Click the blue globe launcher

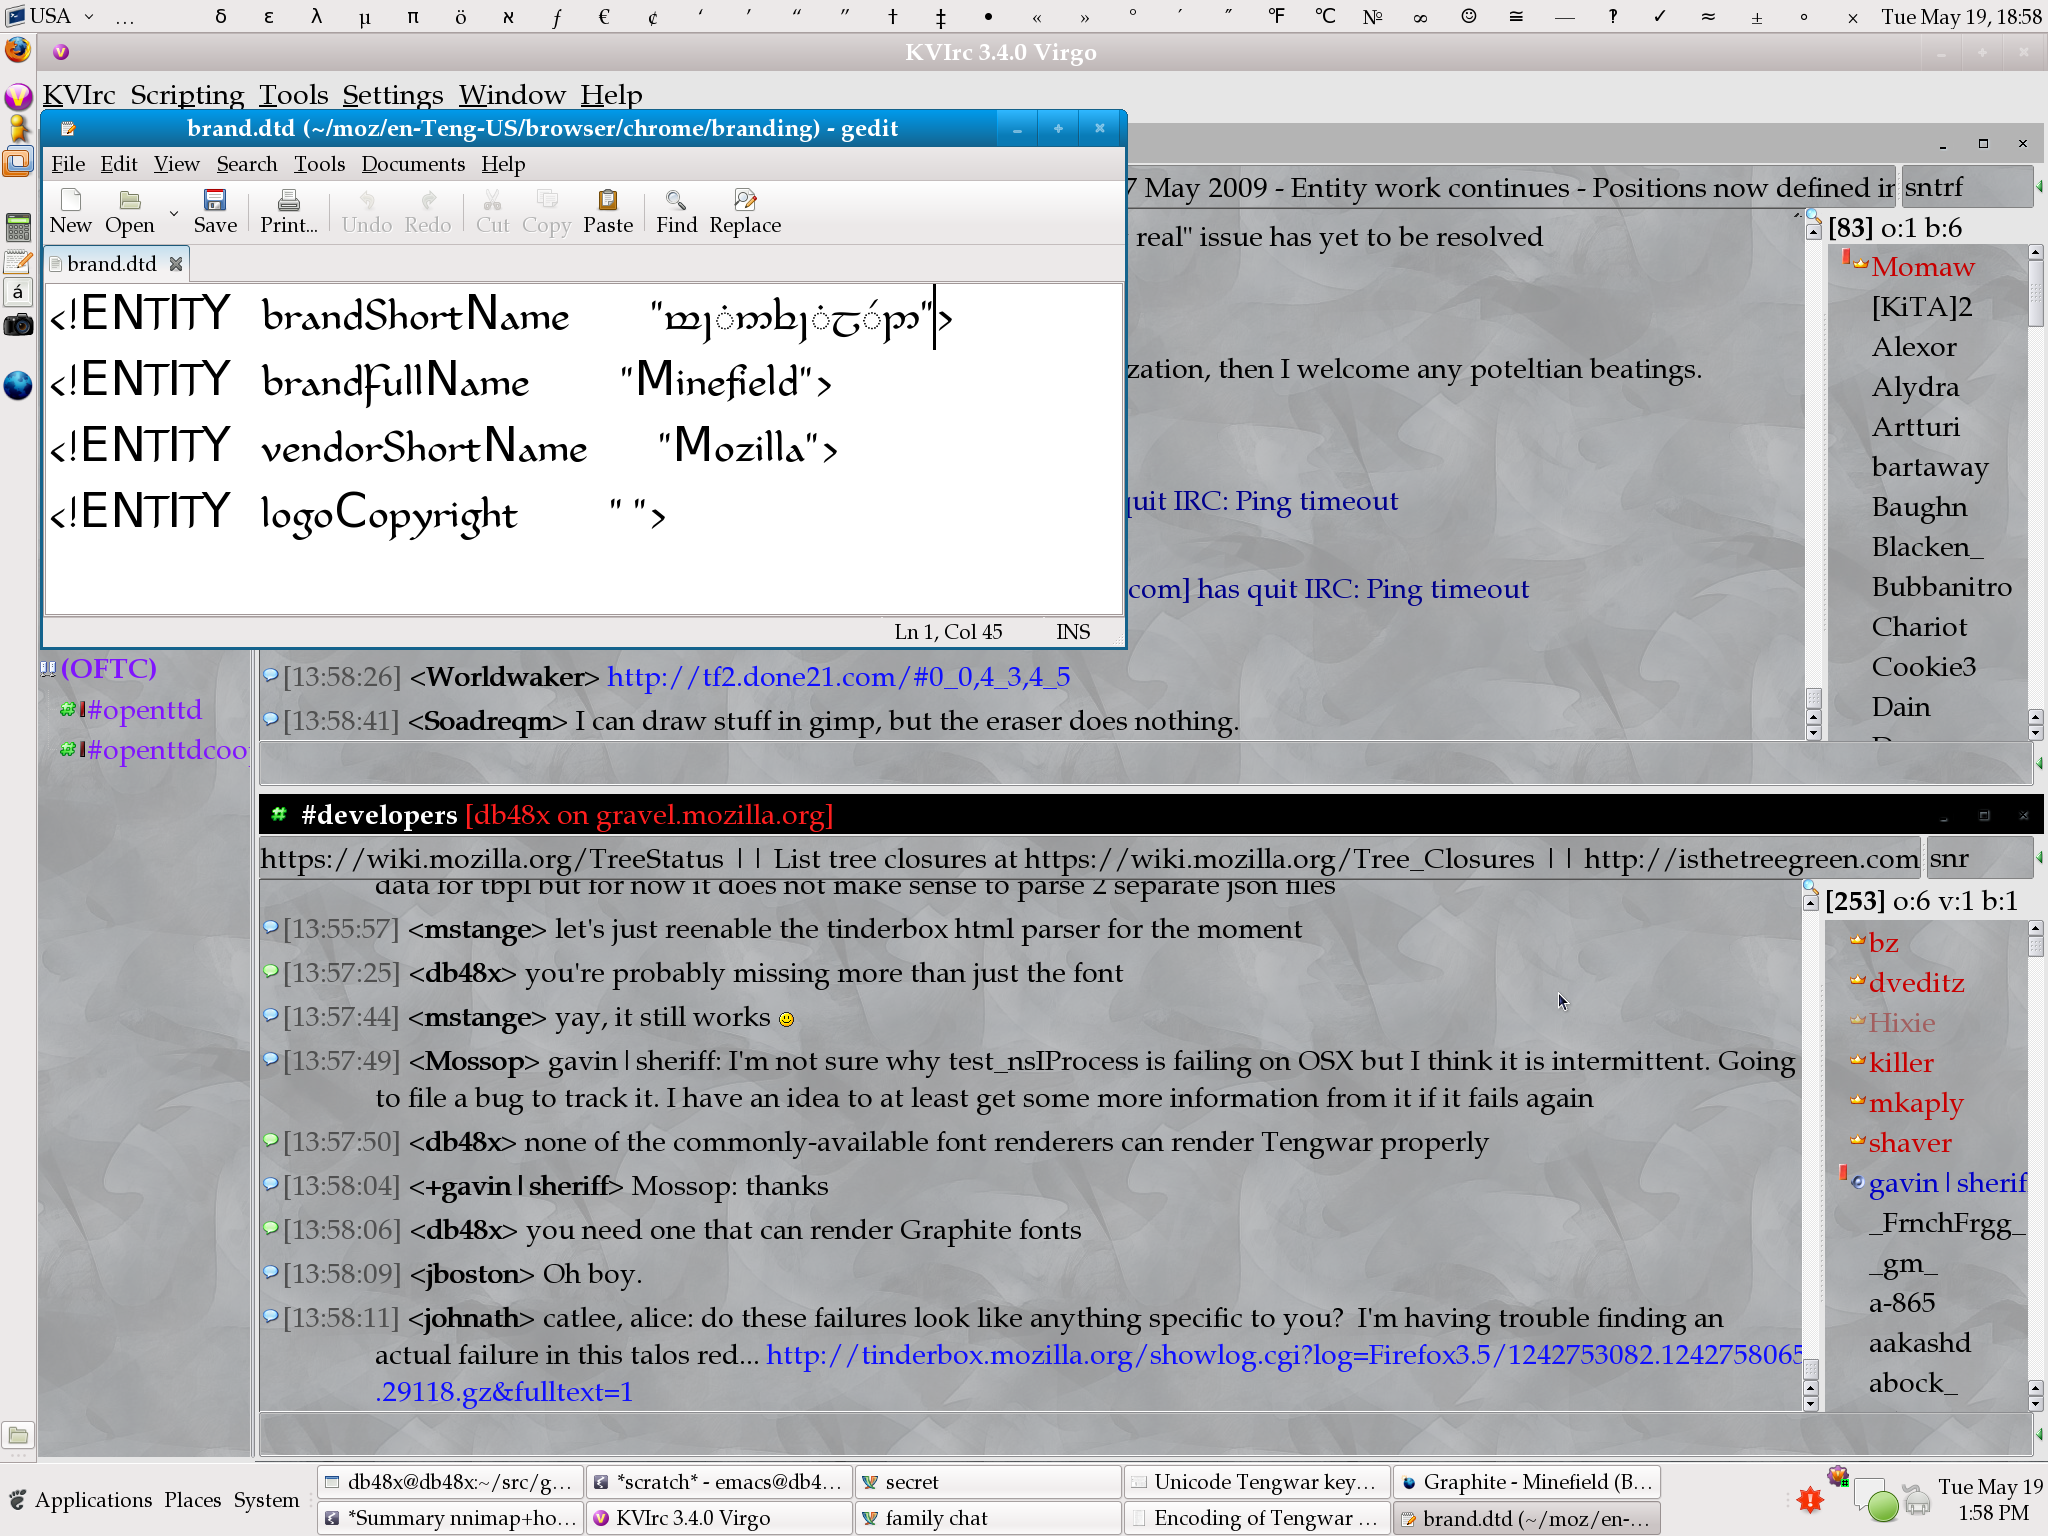click(x=18, y=385)
